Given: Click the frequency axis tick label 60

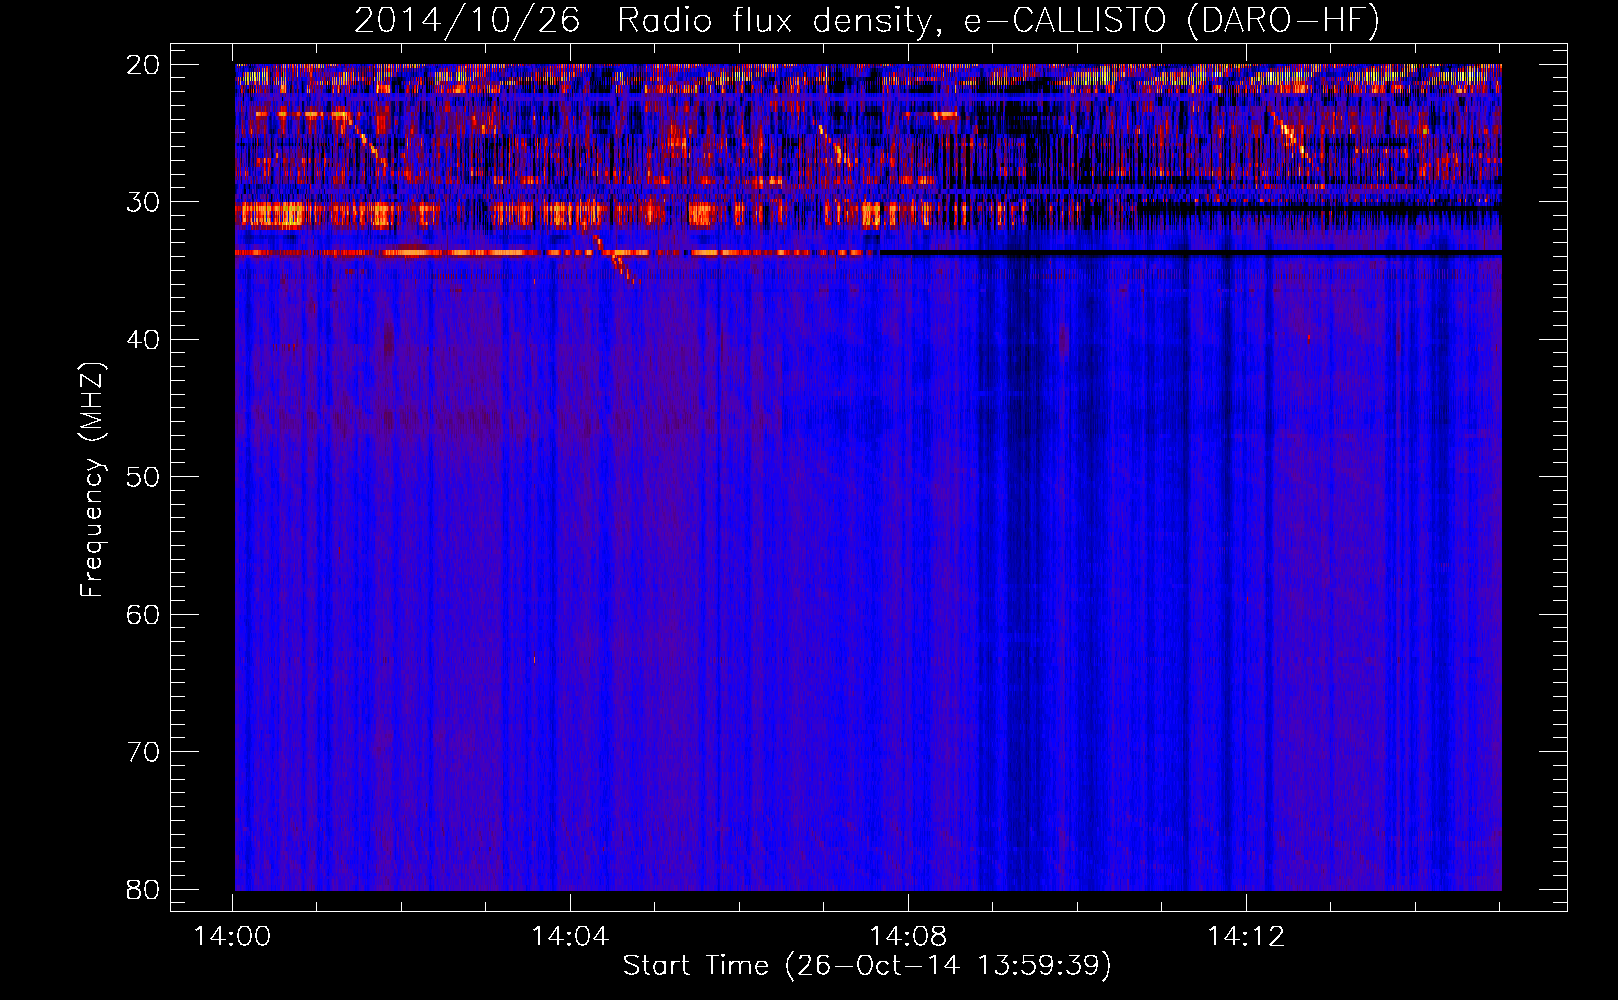Looking at the screenshot, I should coord(143,614).
